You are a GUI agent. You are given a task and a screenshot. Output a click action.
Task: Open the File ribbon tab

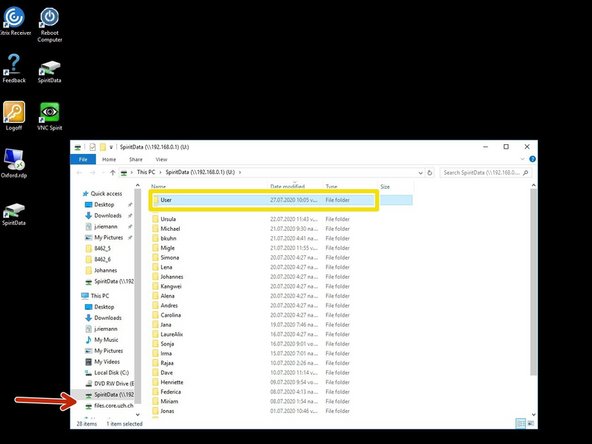pos(83,159)
